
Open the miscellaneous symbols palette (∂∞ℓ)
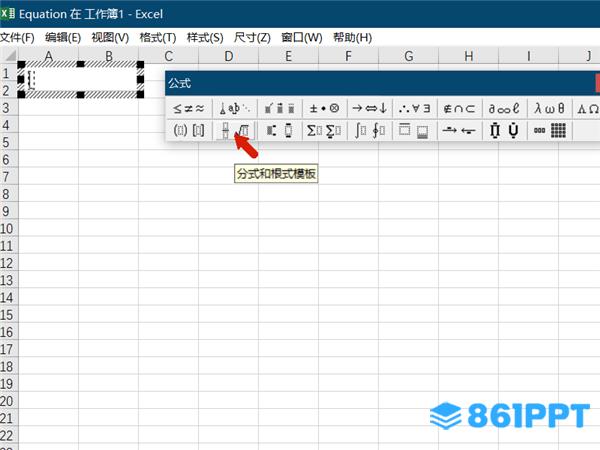[504, 109]
